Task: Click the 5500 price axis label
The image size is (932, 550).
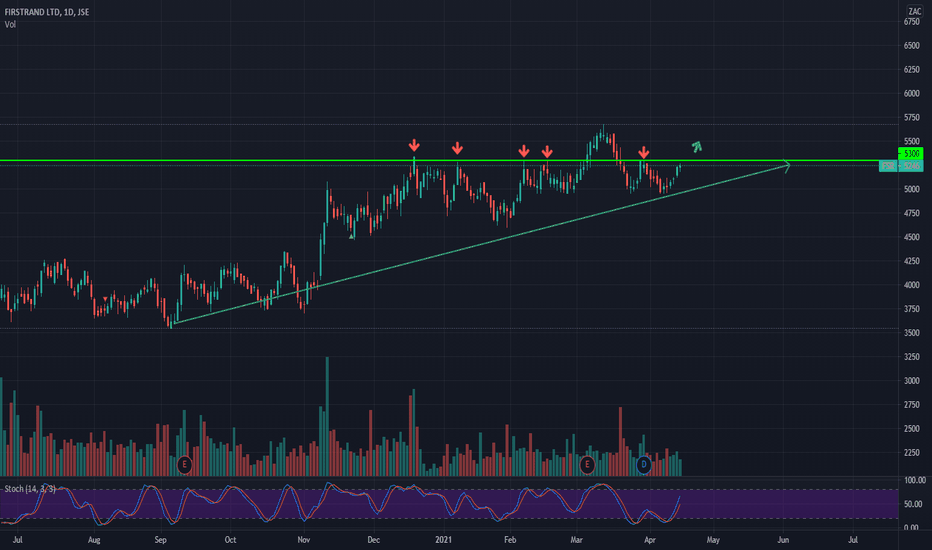Action: coord(911,142)
